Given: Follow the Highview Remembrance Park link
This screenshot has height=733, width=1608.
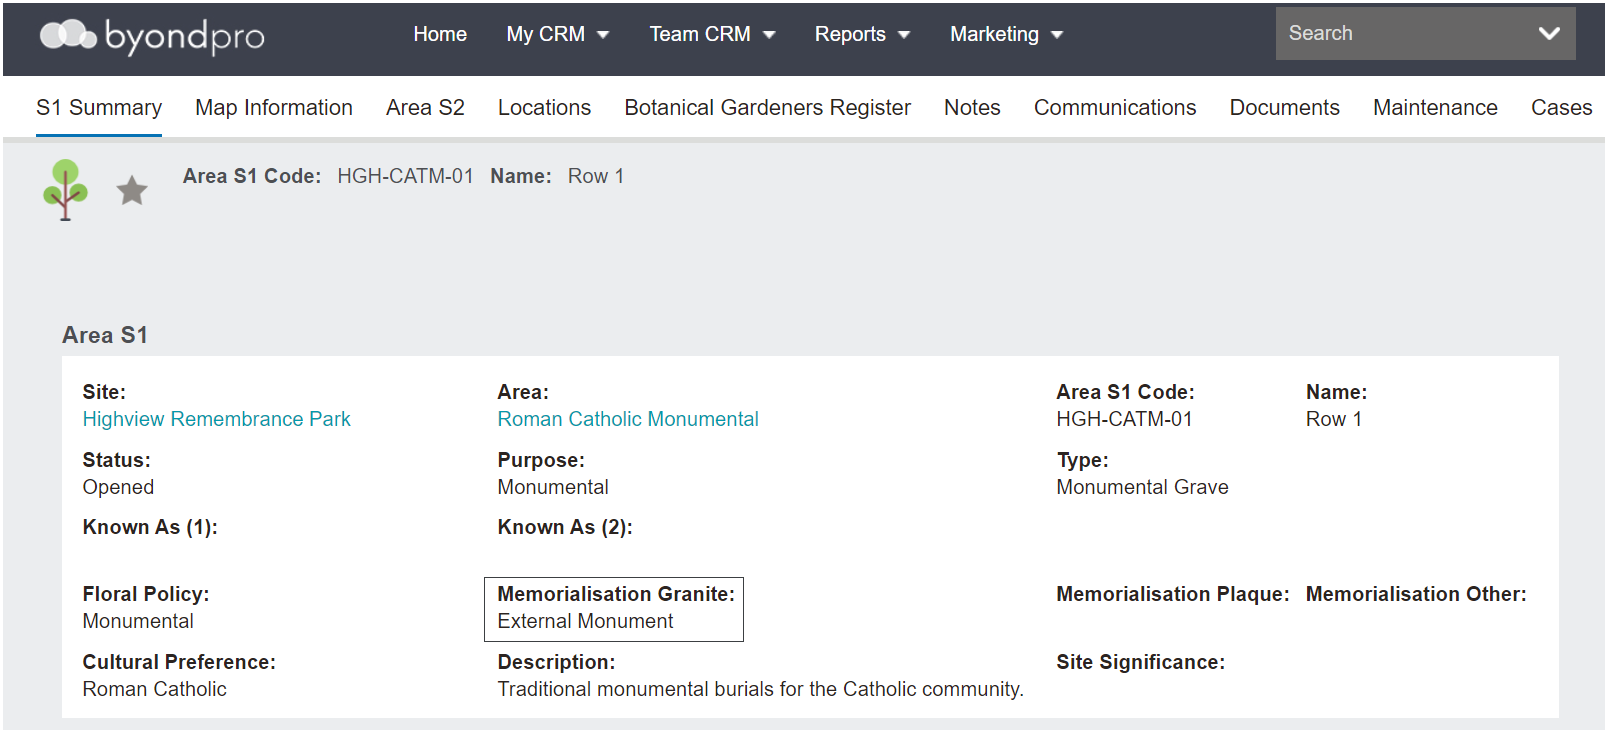Looking at the screenshot, I should click(x=216, y=419).
